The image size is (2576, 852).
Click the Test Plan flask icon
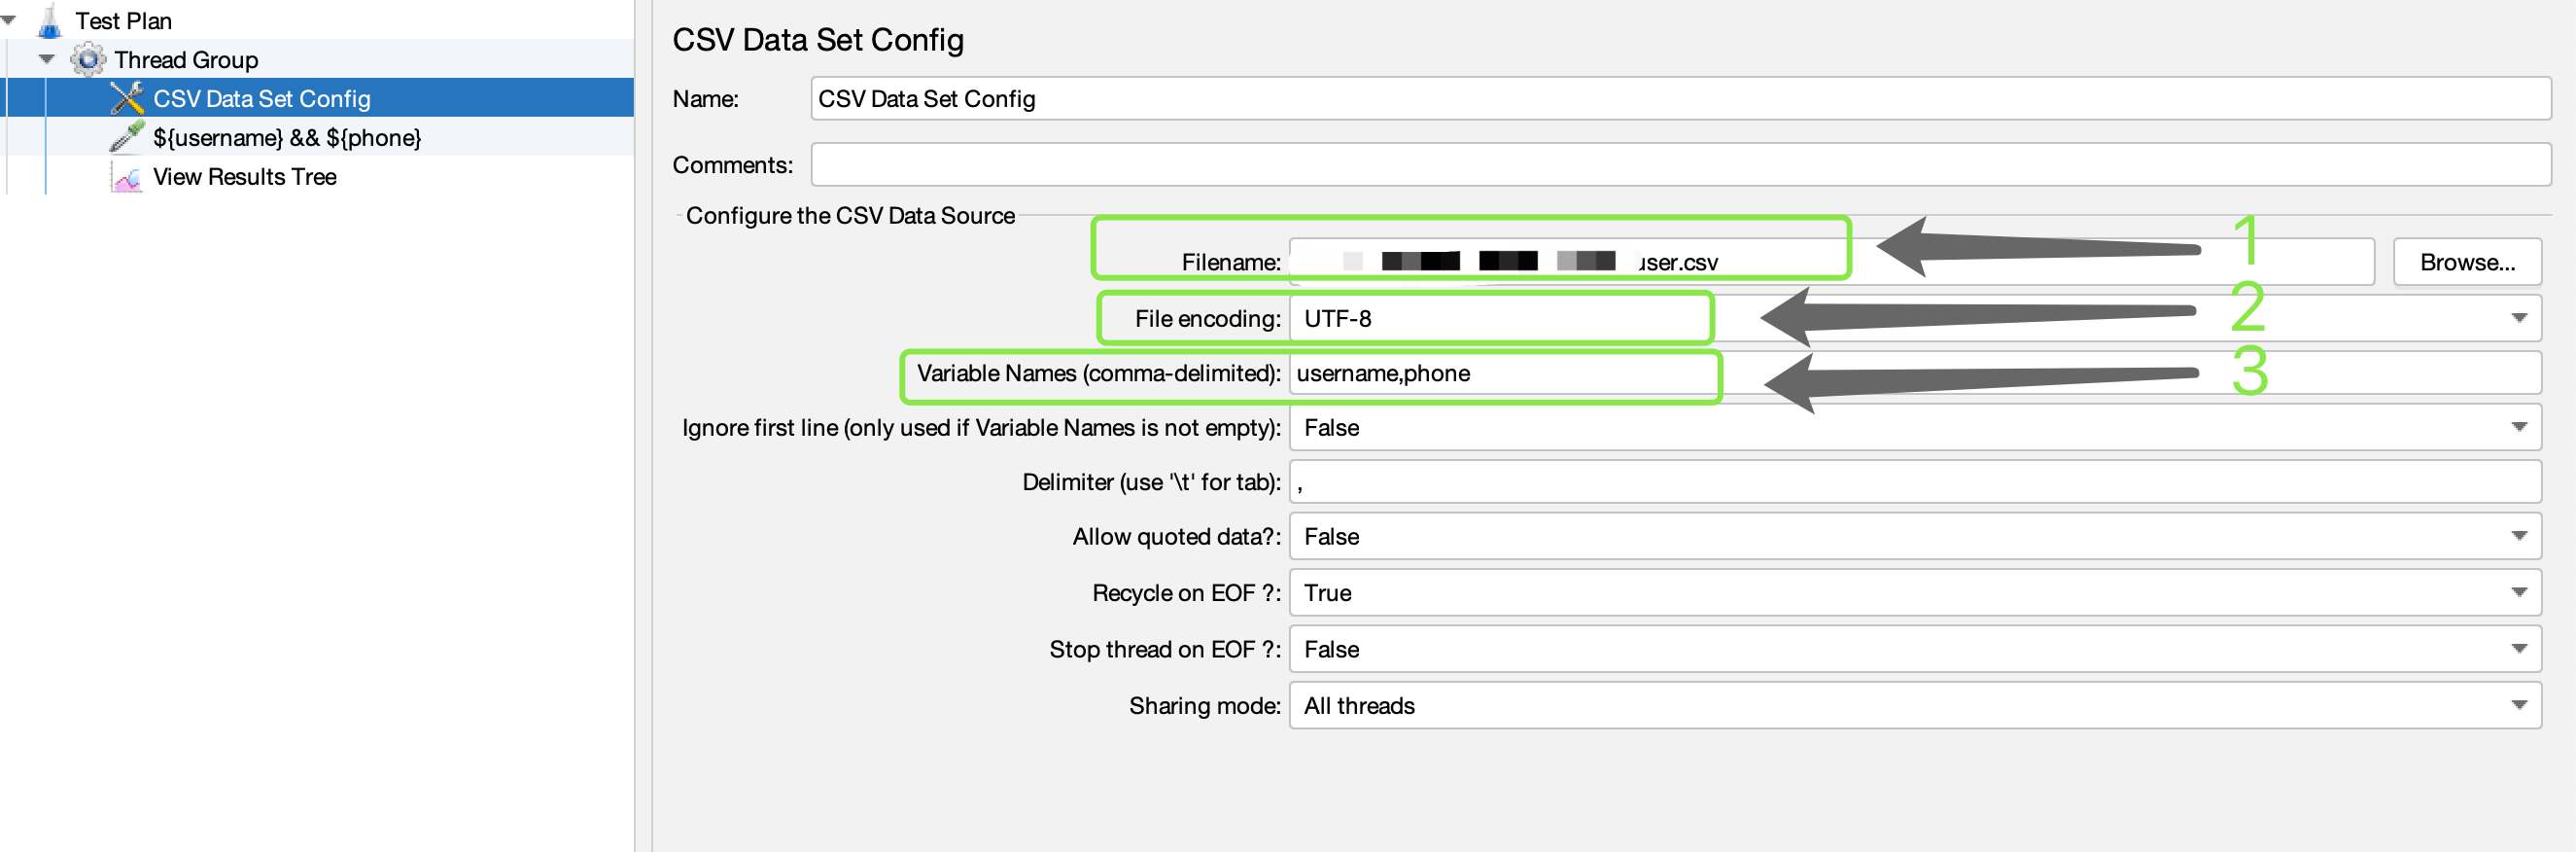(49, 21)
